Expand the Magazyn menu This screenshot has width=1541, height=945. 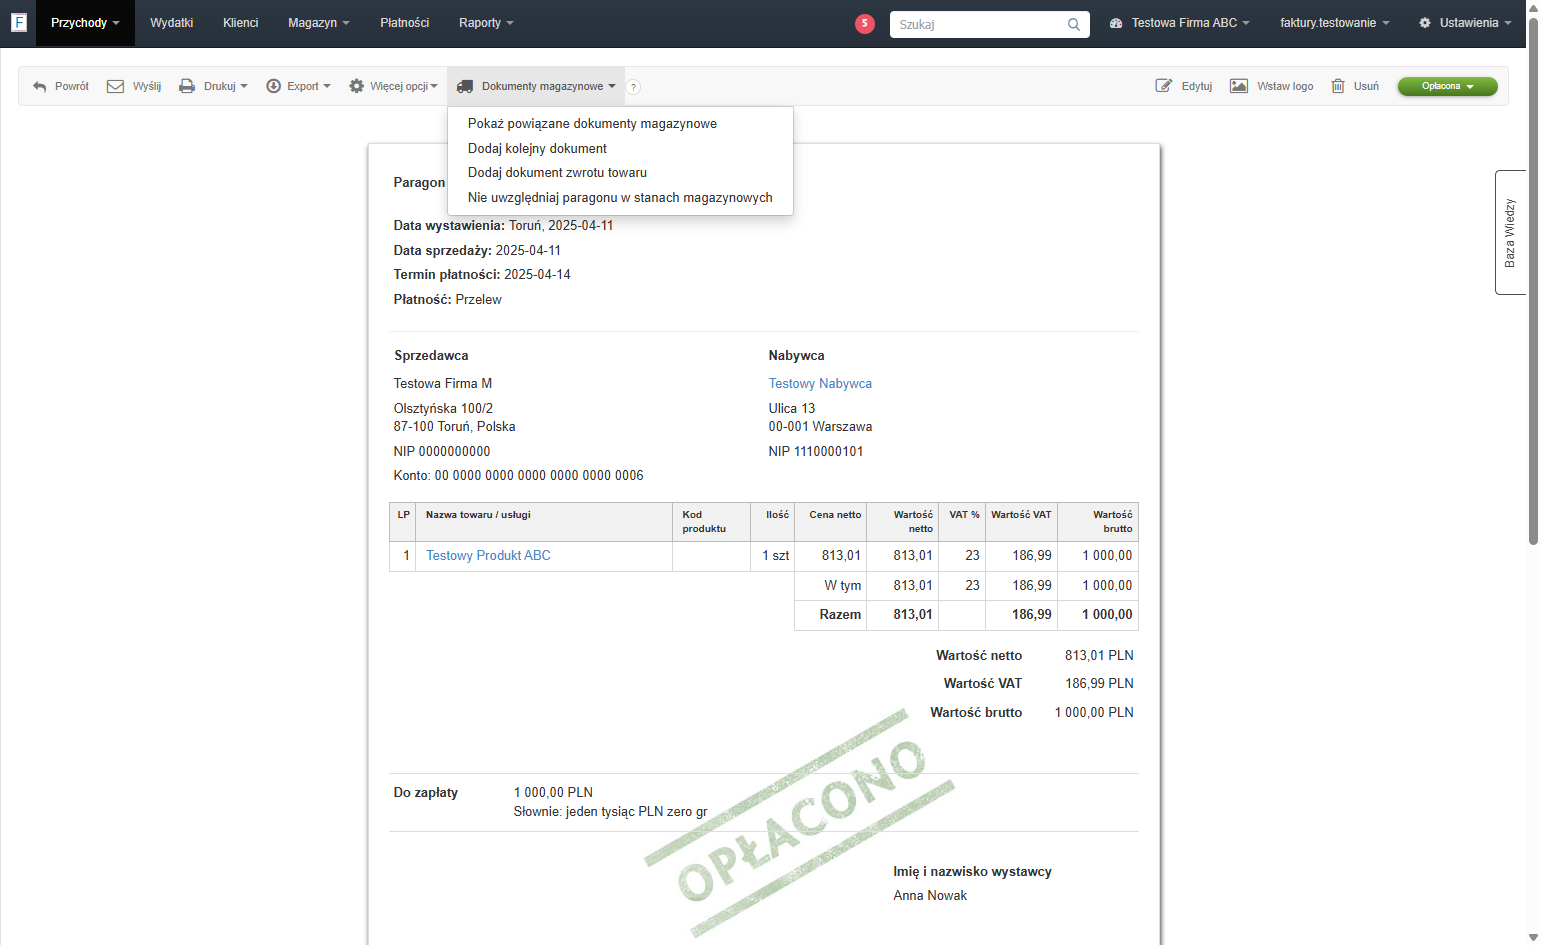tap(318, 23)
